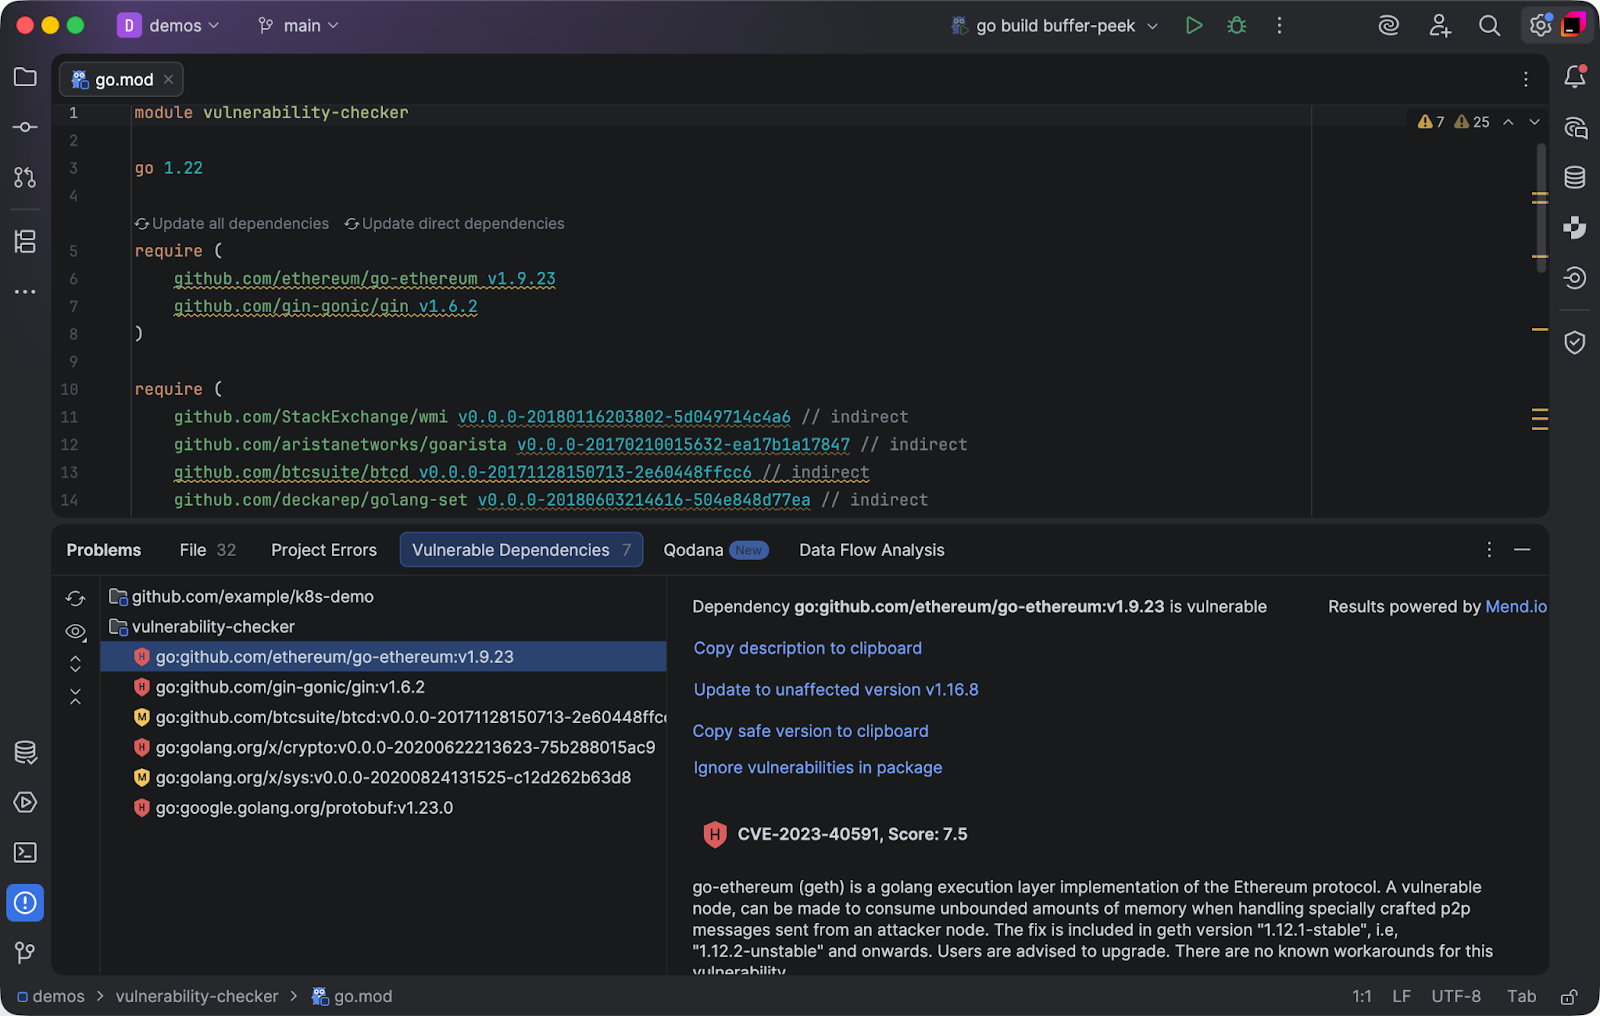This screenshot has height=1016, width=1600.
Task: Open run configuration go build buffer-peek dropdown
Action: click(1055, 26)
